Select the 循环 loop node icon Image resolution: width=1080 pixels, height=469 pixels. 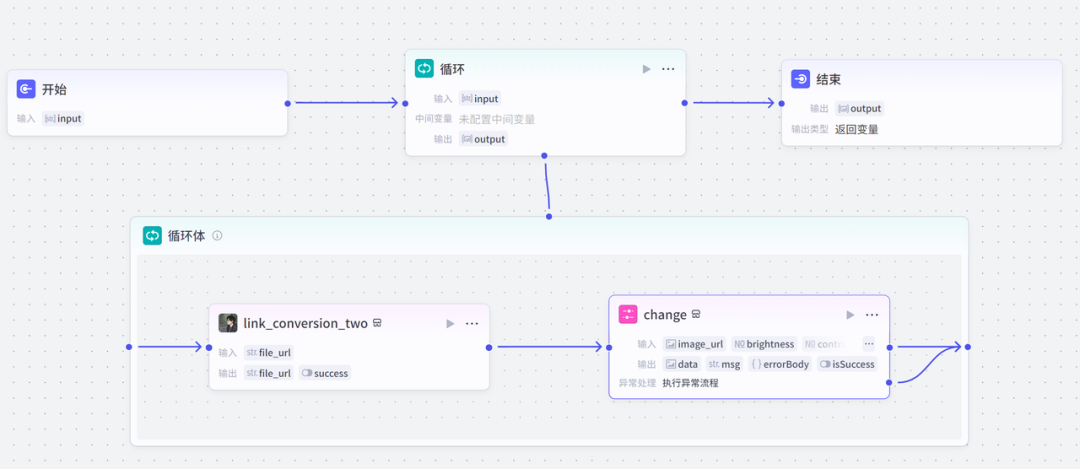(424, 69)
